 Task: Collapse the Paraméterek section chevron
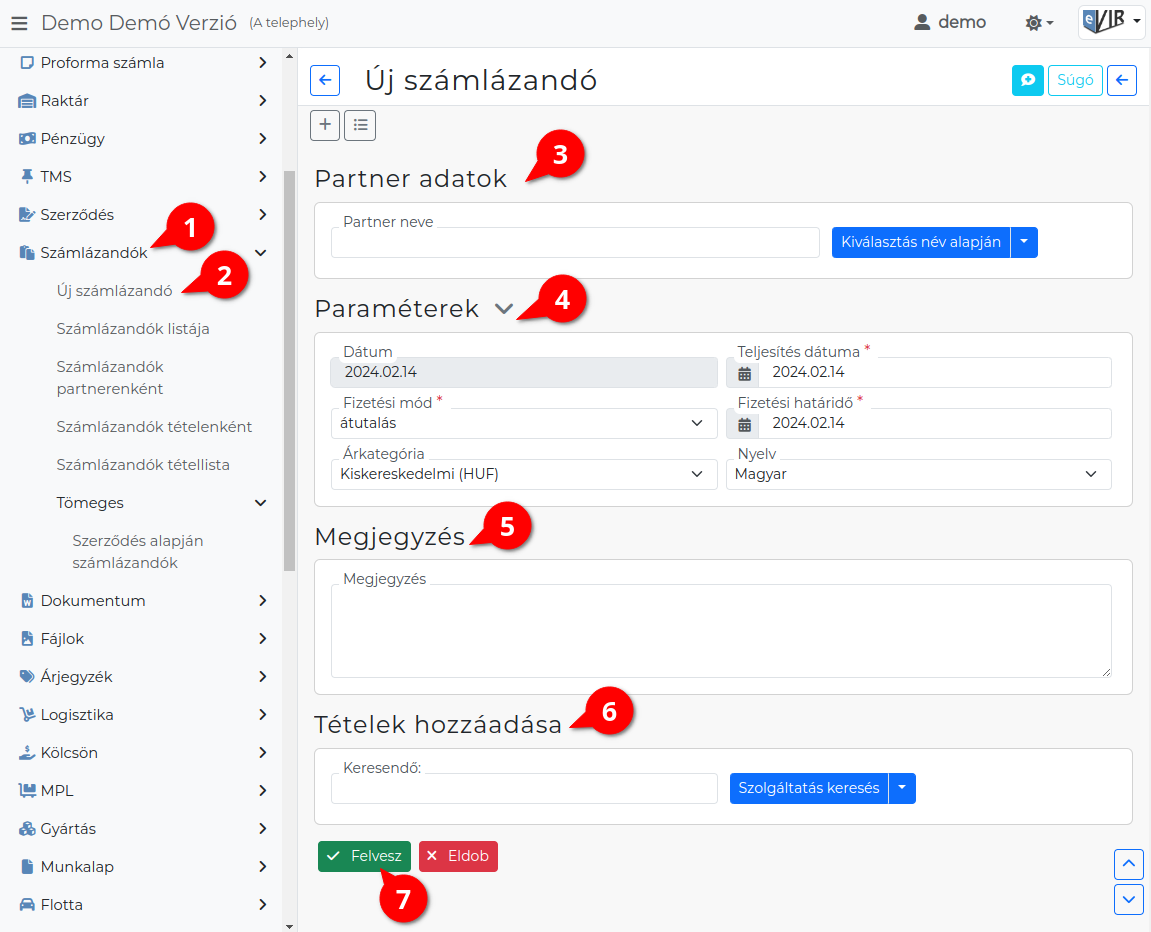(504, 309)
